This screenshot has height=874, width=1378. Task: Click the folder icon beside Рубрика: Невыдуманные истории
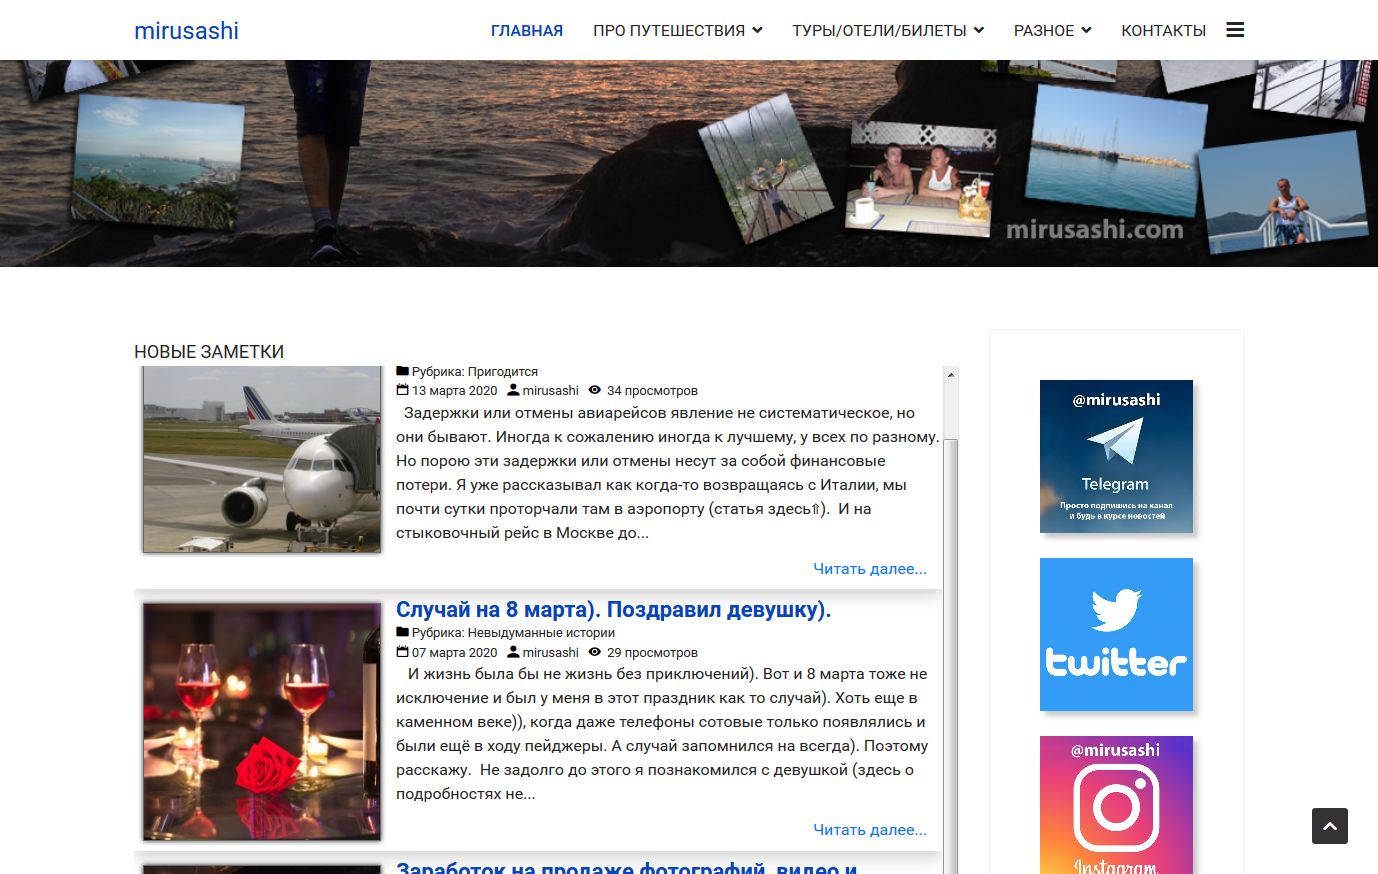[x=402, y=632]
